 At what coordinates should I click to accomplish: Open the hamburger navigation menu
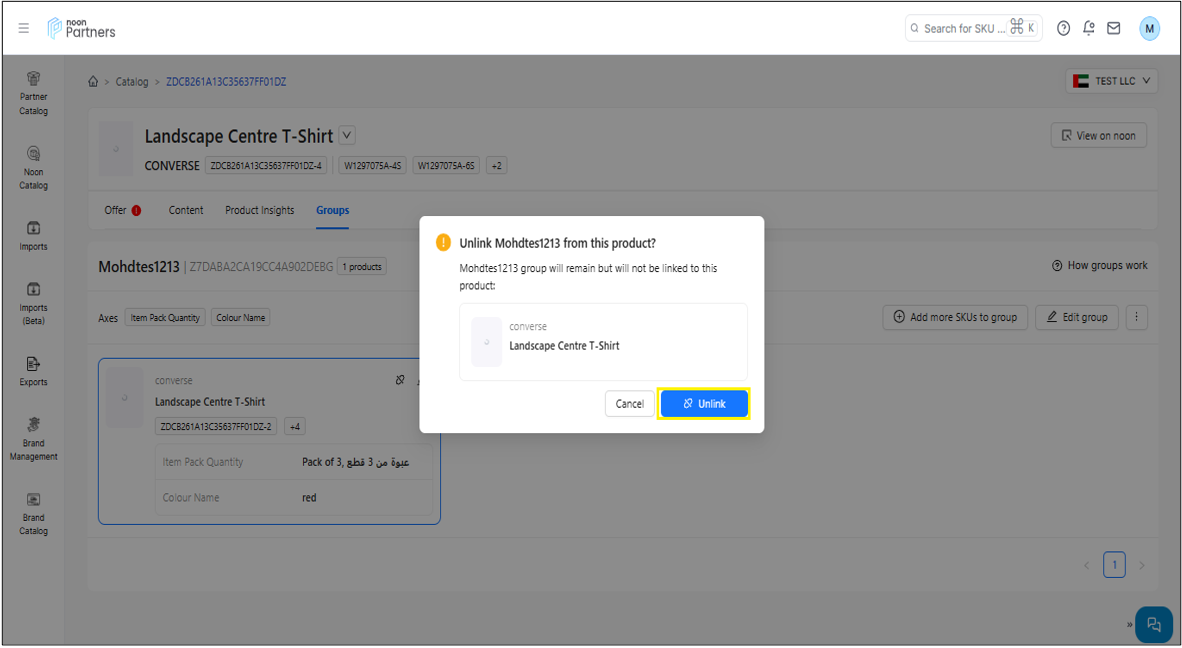pyautogui.click(x=24, y=28)
